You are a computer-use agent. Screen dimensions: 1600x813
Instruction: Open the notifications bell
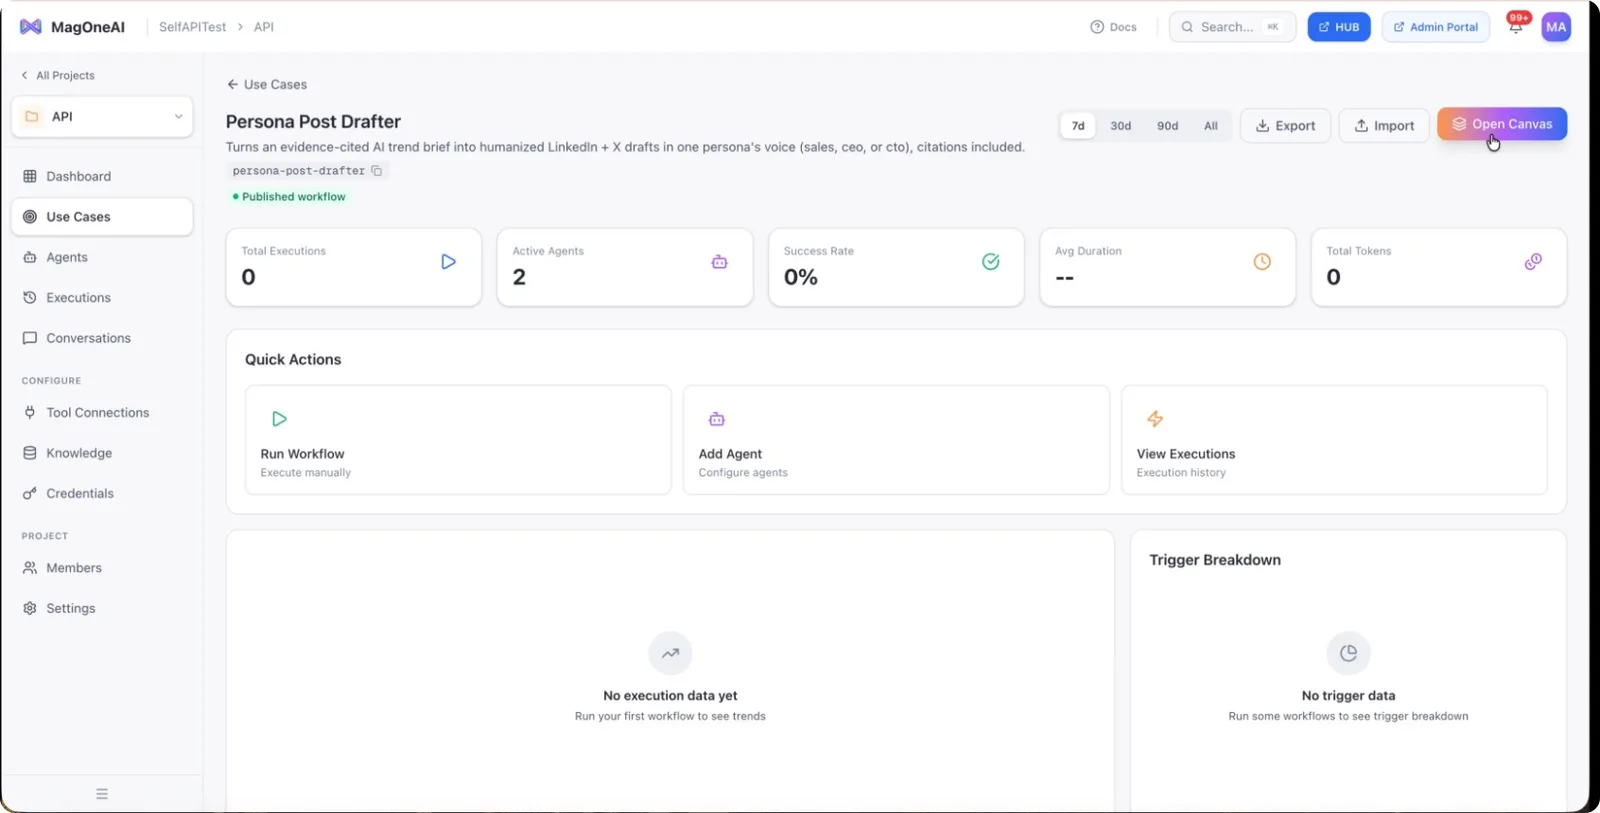(x=1516, y=27)
